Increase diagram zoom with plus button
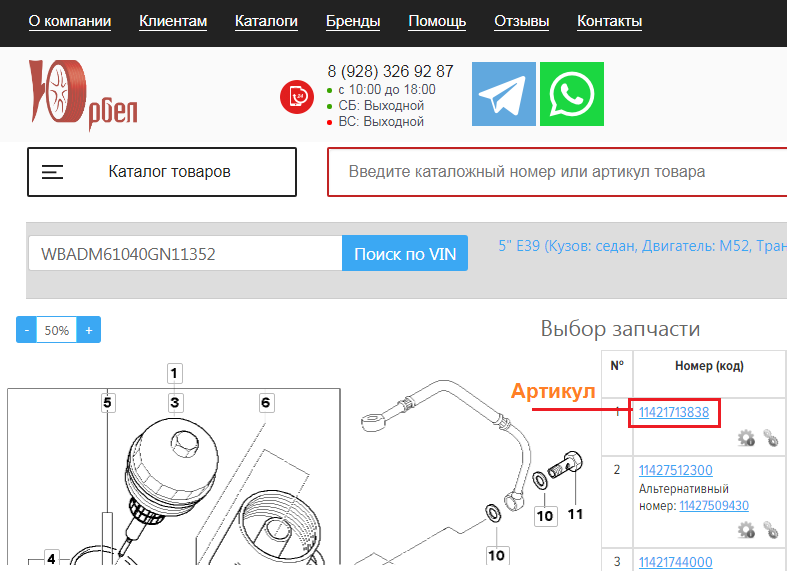The height and width of the screenshot is (571, 787). point(89,330)
